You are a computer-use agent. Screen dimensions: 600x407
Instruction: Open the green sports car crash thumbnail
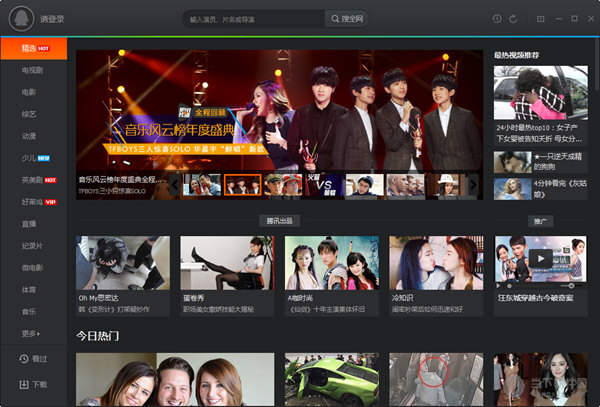(x=332, y=379)
